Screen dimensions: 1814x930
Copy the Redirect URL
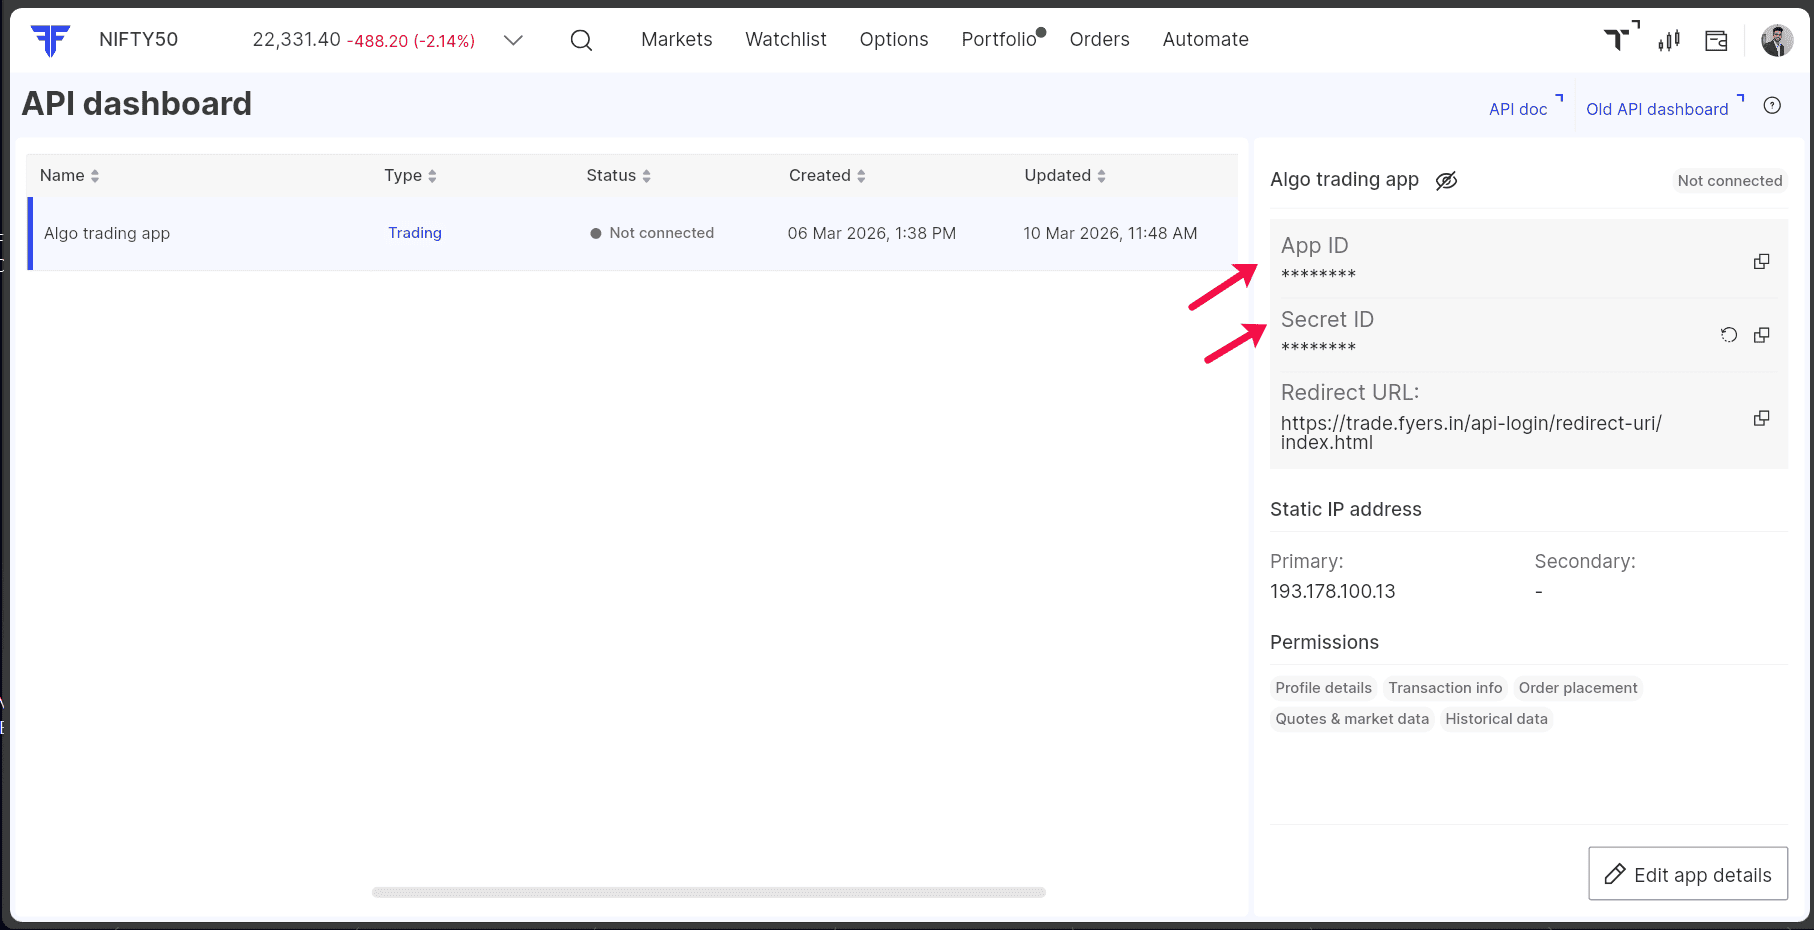pos(1761,418)
